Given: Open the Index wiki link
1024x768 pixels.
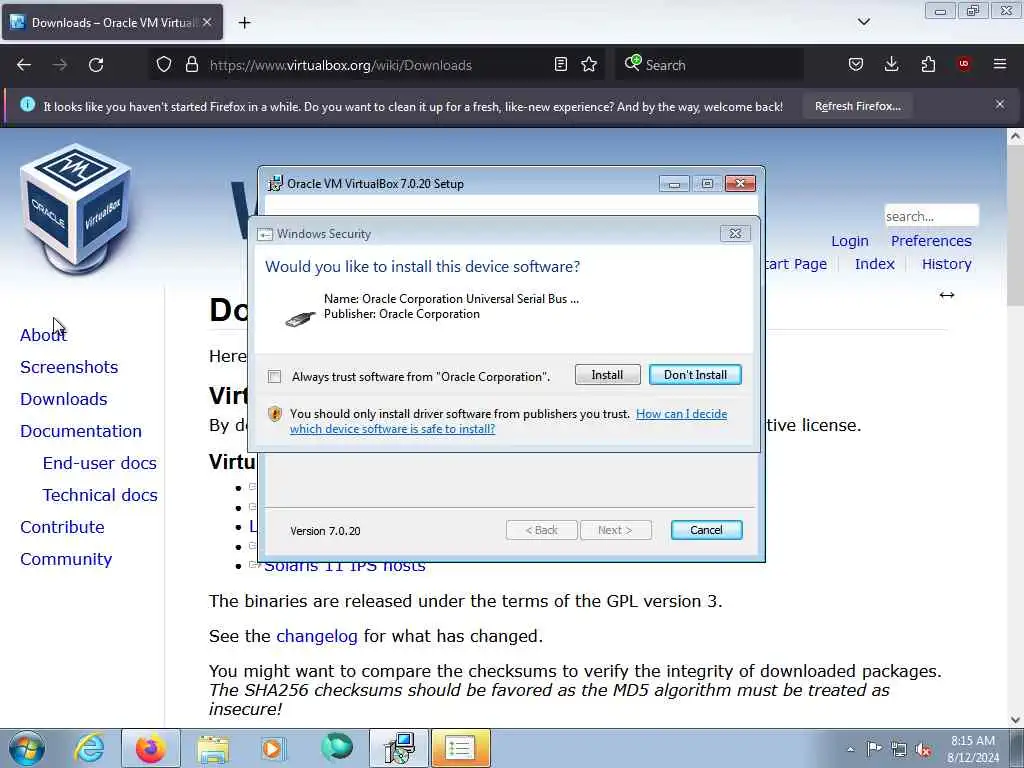Looking at the screenshot, I should (874, 264).
